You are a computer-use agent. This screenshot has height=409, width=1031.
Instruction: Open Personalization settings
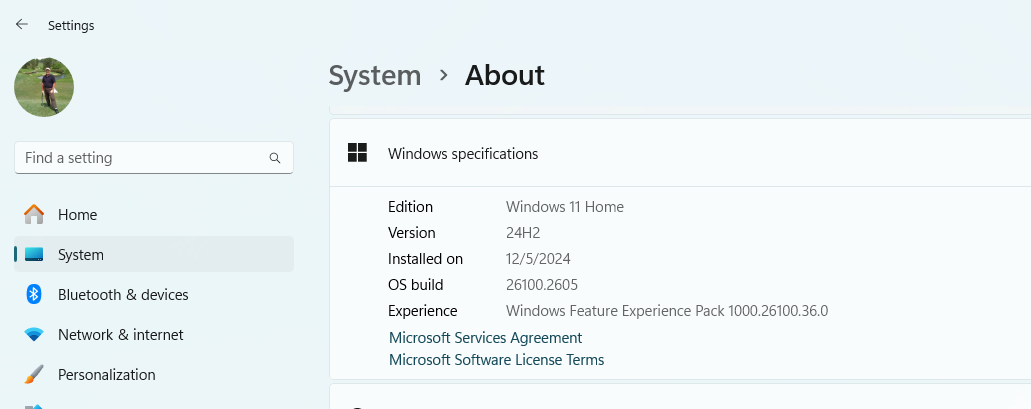click(154, 375)
